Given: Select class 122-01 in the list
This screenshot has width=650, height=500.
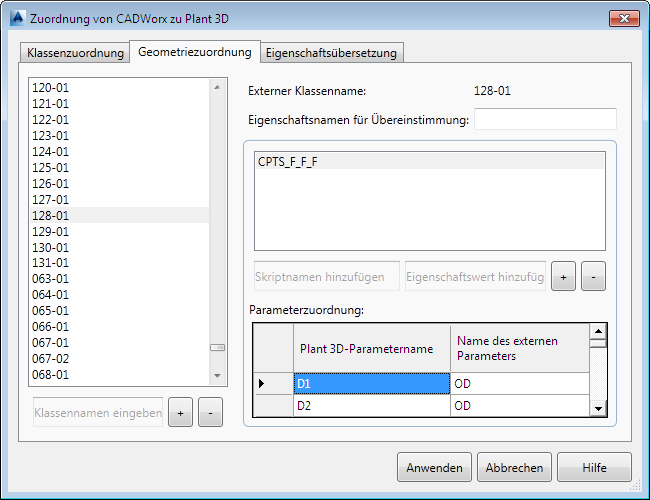Looking at the screenshot, I should 120,120.
